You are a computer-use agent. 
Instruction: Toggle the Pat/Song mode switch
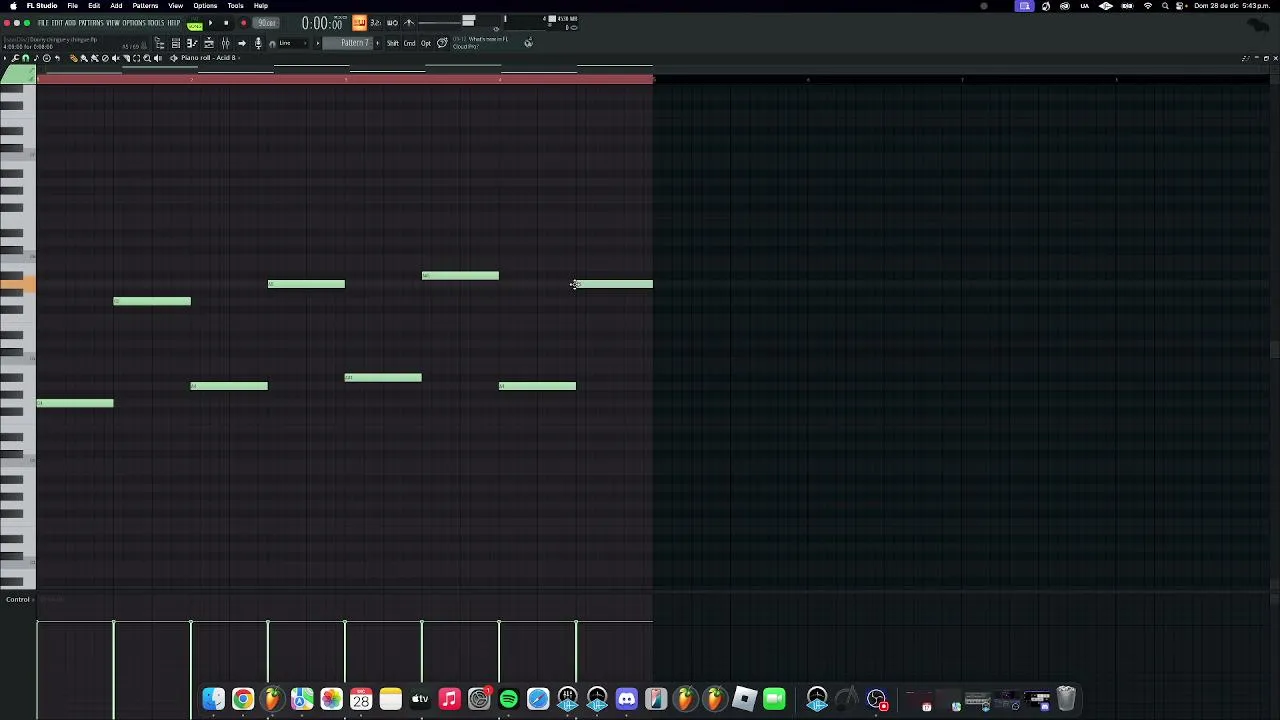point(194,24)
